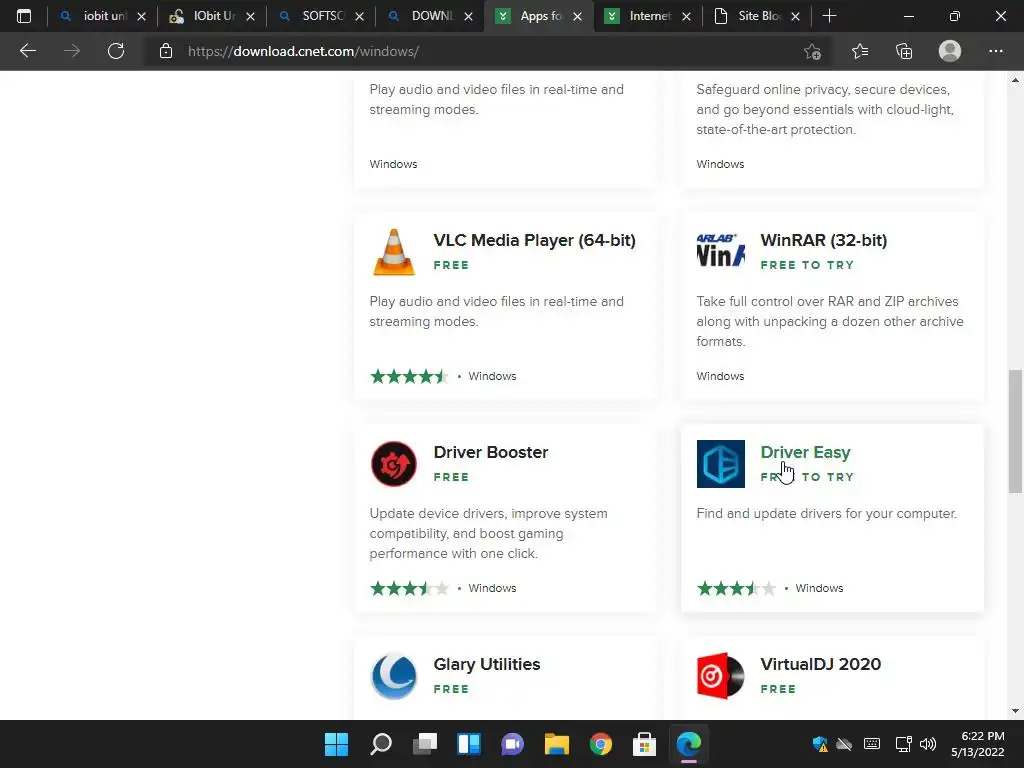View site information lock icon
This screenshot has width=1024, height=768.
(x=166, y=51)
